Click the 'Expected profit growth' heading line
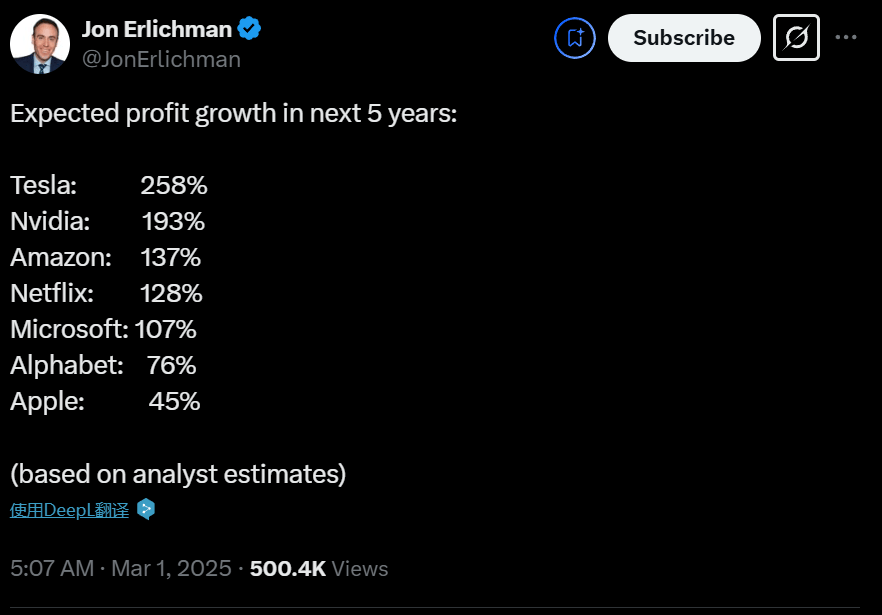882x615 pixels. [233, 113]
